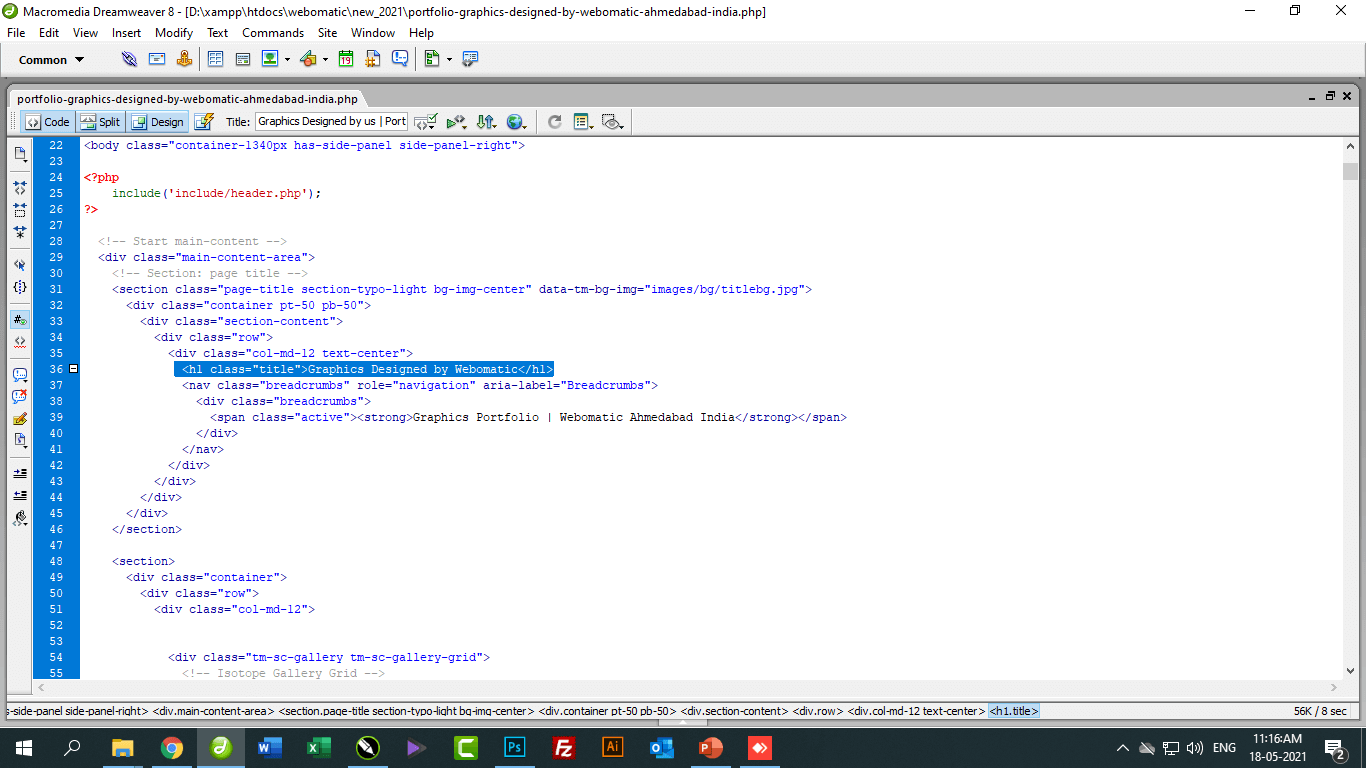
Task: Open the Validate Markup dropdown
Action: (x=456, y=122)
